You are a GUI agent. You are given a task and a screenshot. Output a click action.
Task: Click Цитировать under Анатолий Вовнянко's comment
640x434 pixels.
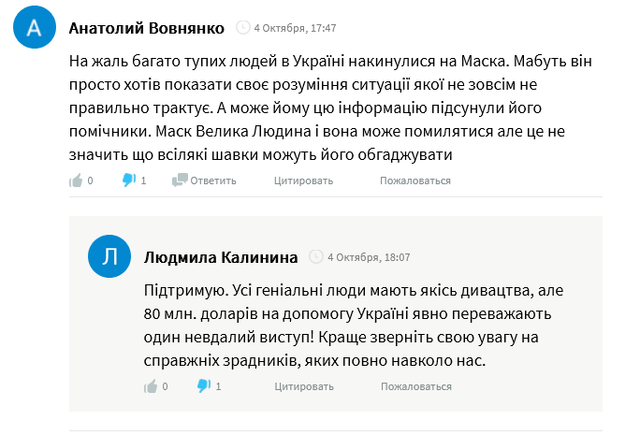(303, 180)
